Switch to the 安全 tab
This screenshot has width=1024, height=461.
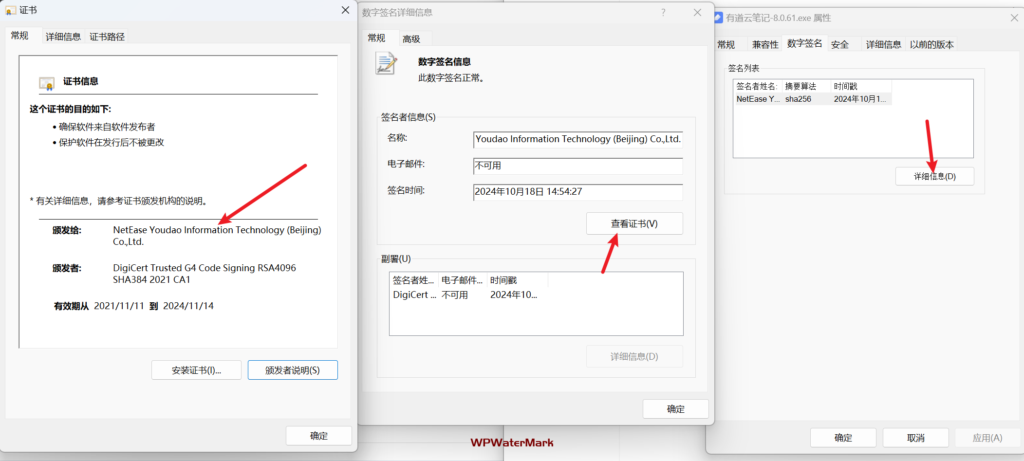[x=840, y=45]
